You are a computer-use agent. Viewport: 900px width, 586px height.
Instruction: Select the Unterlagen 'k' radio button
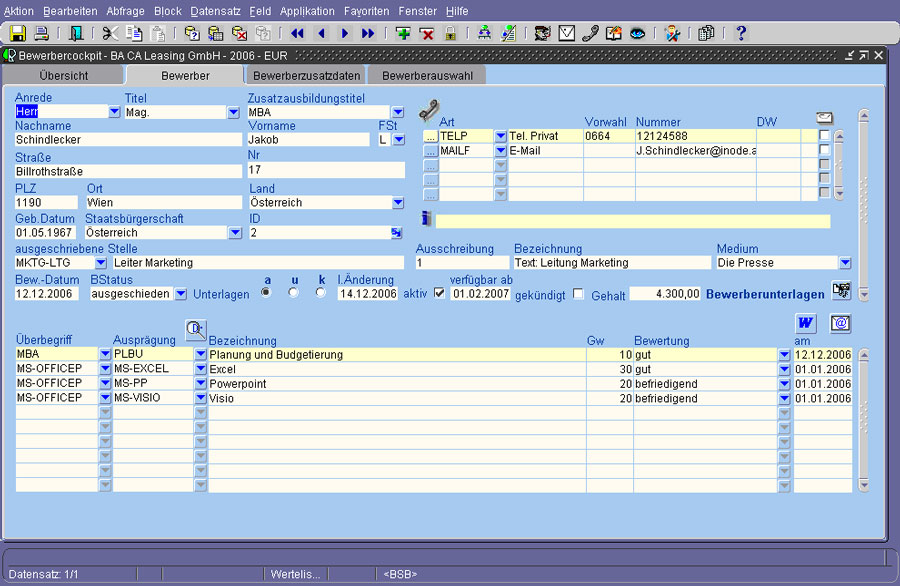click(320, 292)
